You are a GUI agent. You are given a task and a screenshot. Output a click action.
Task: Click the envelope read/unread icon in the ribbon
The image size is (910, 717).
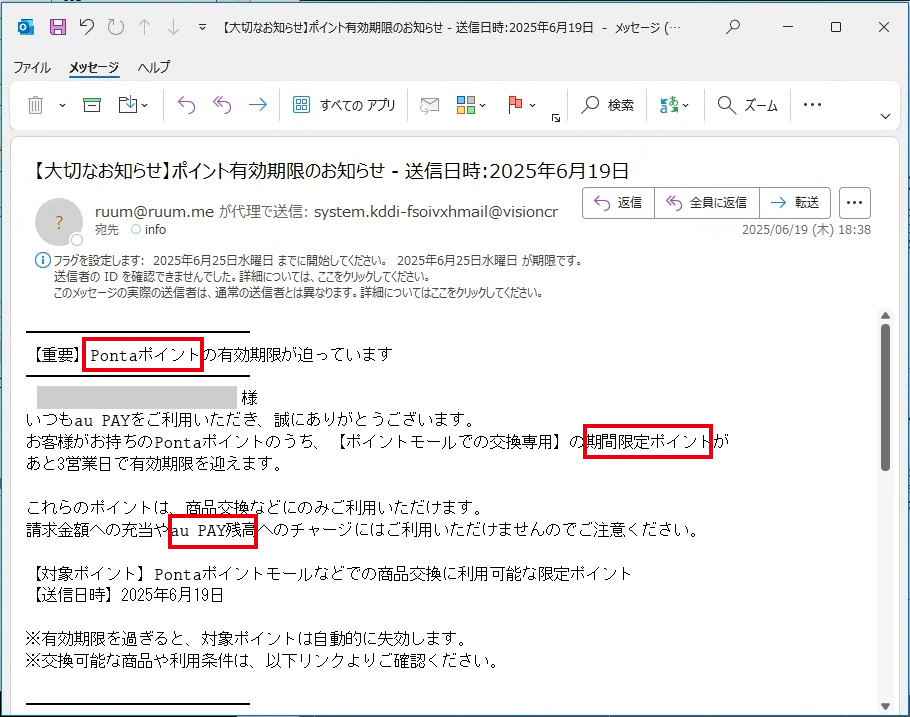tap(429, 105)
